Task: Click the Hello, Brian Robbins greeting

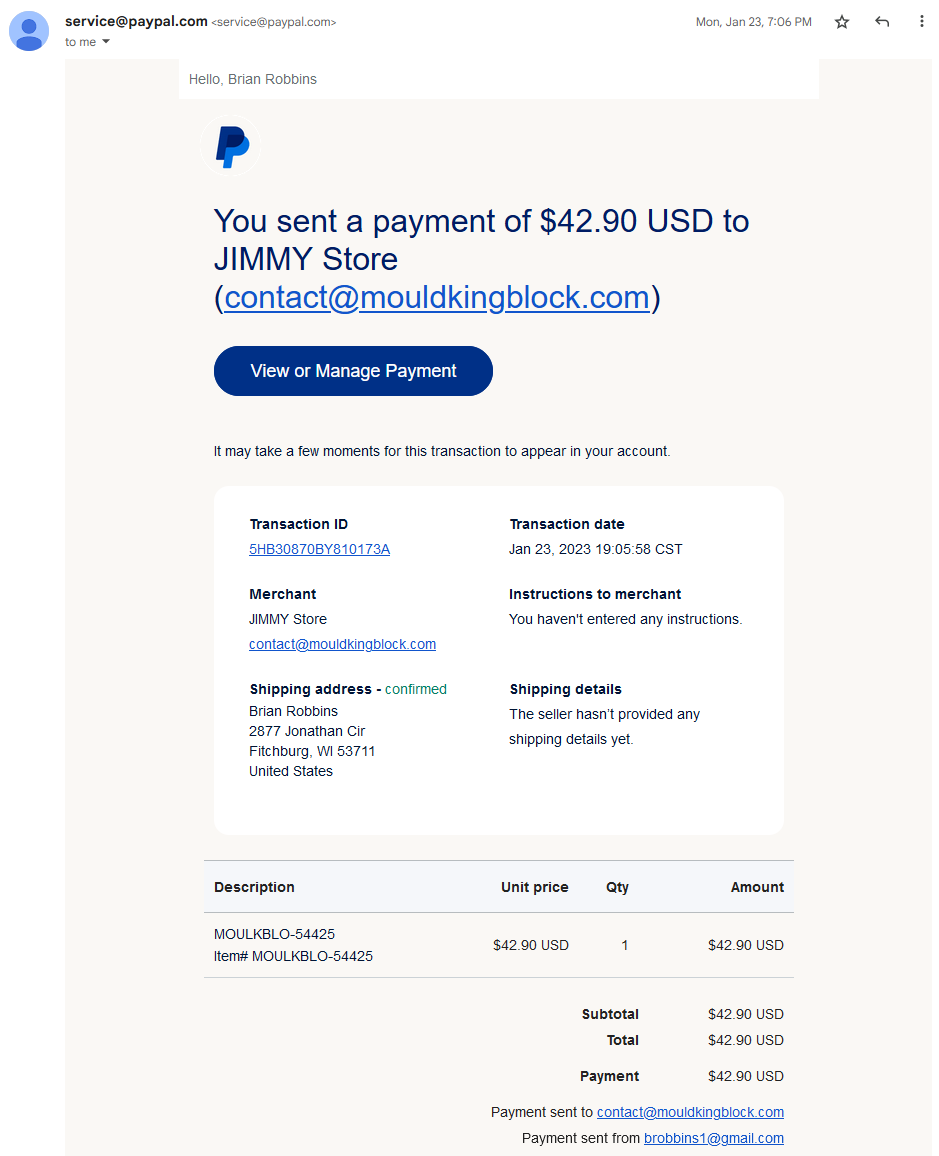Action: click(253, 79)
